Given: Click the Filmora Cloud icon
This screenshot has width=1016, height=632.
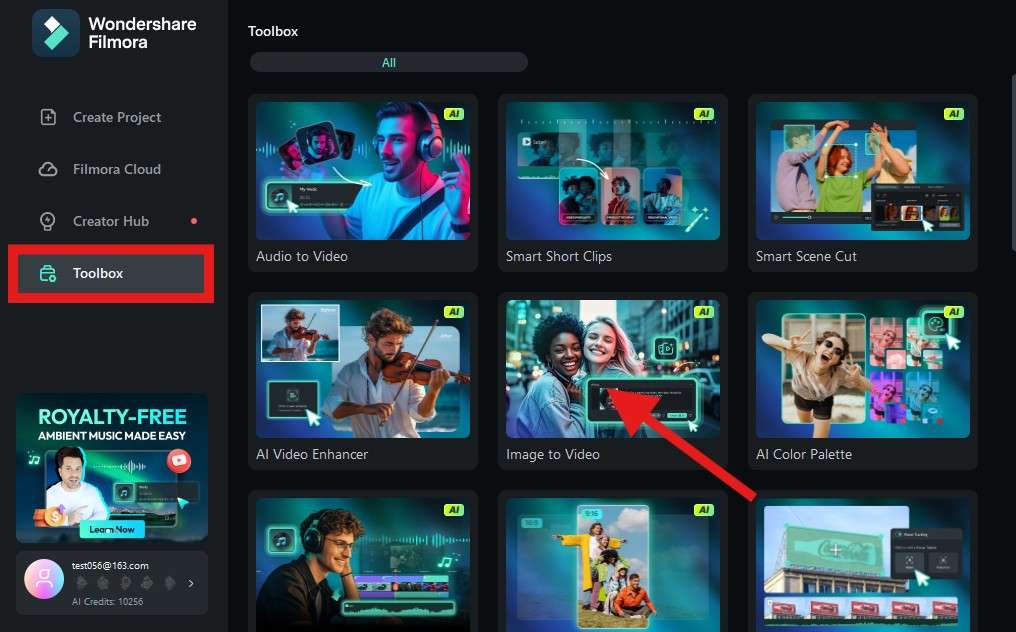Looking at the screenshot, I should click(48, 169).
